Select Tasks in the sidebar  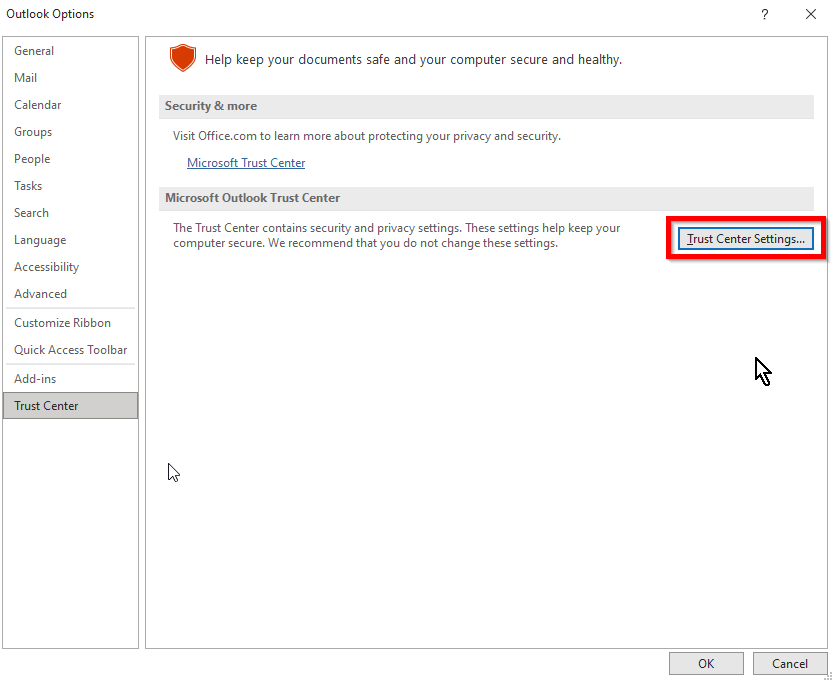coord(28,186)
